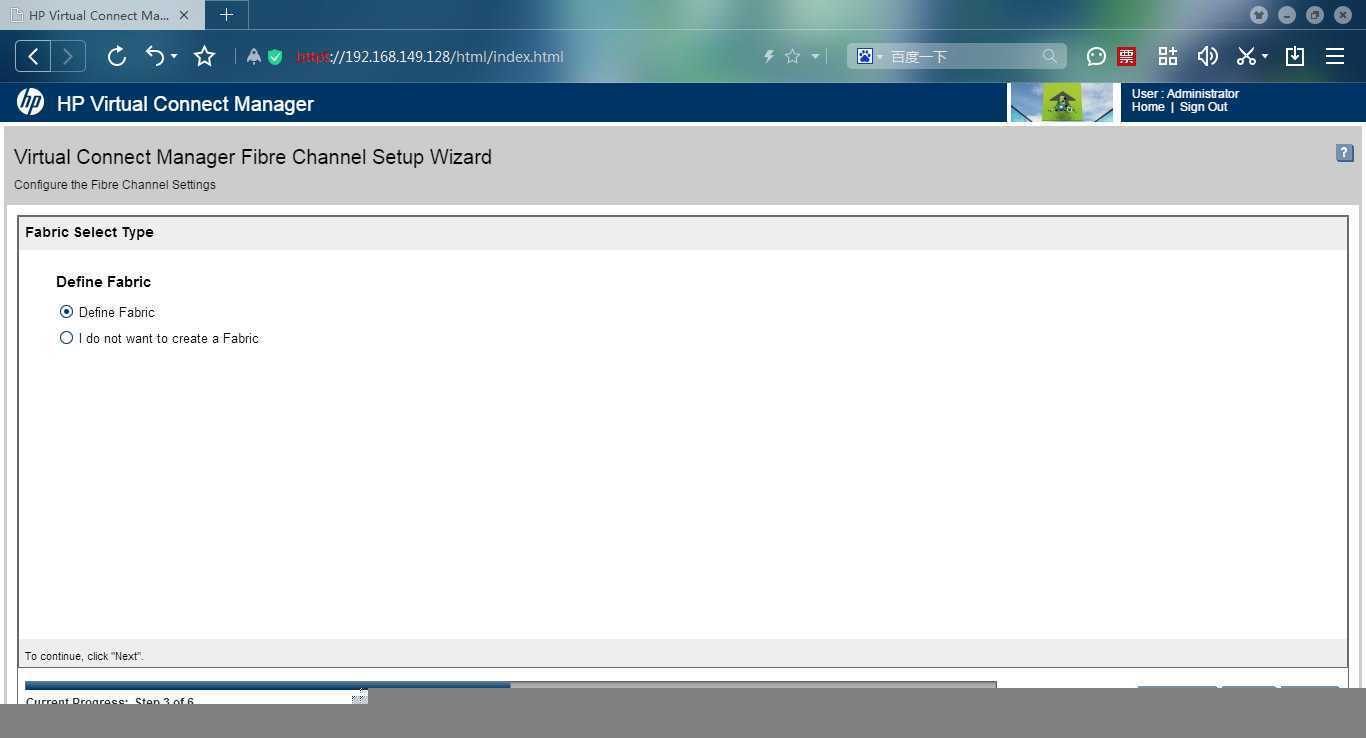Select the HP Virtual Connect Manager tab
This screenshot has width=1366, height=738.
point(99,15)
